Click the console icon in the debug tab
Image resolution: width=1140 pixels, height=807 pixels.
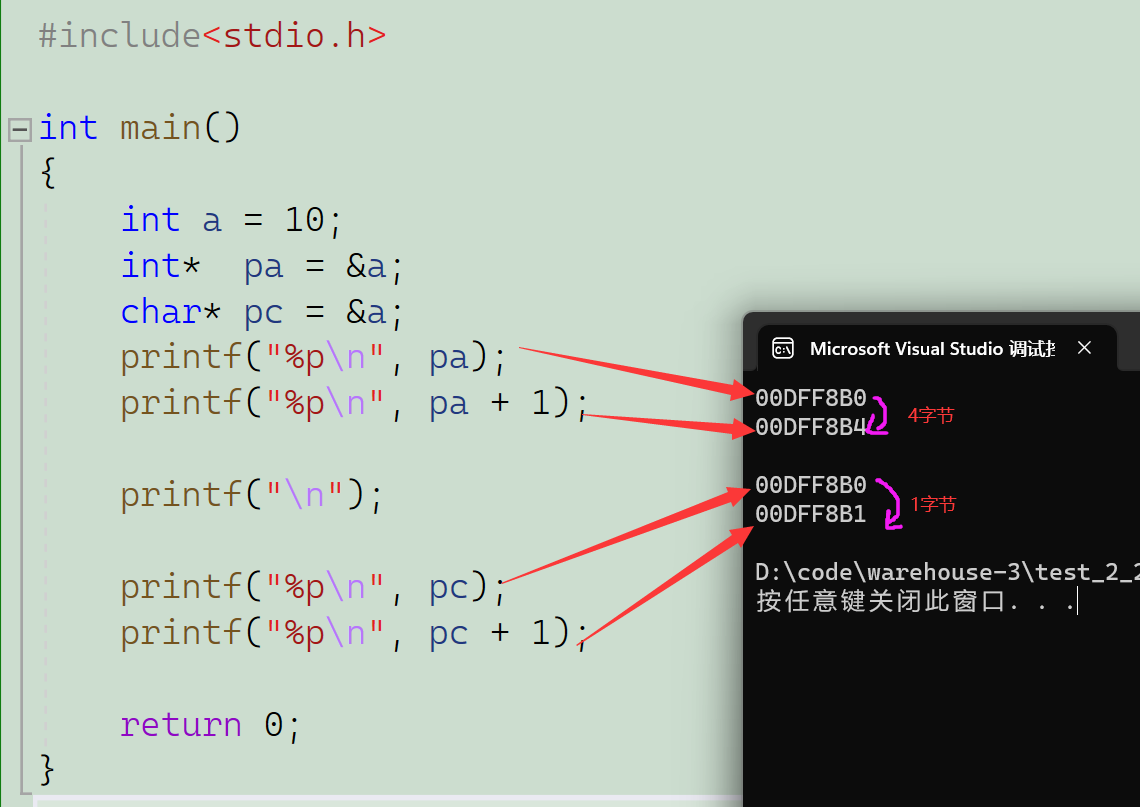pos(783,349)
